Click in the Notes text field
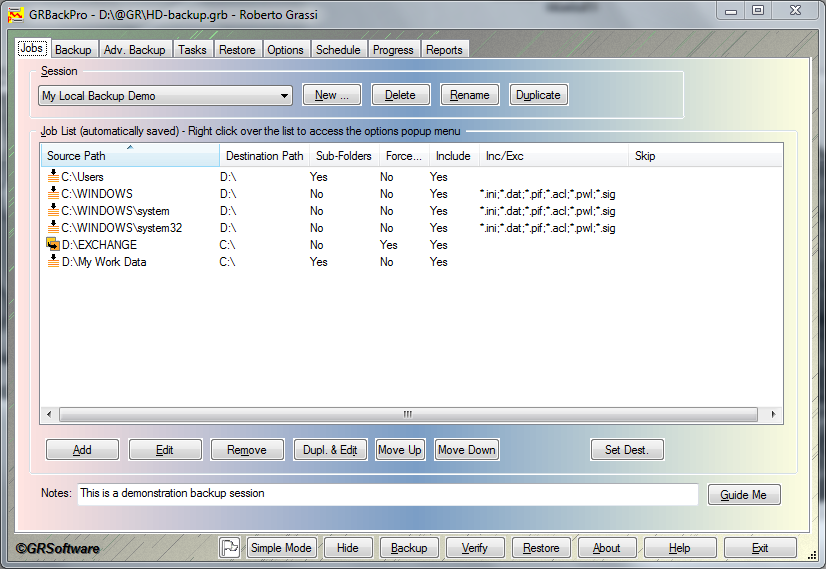 388,494
